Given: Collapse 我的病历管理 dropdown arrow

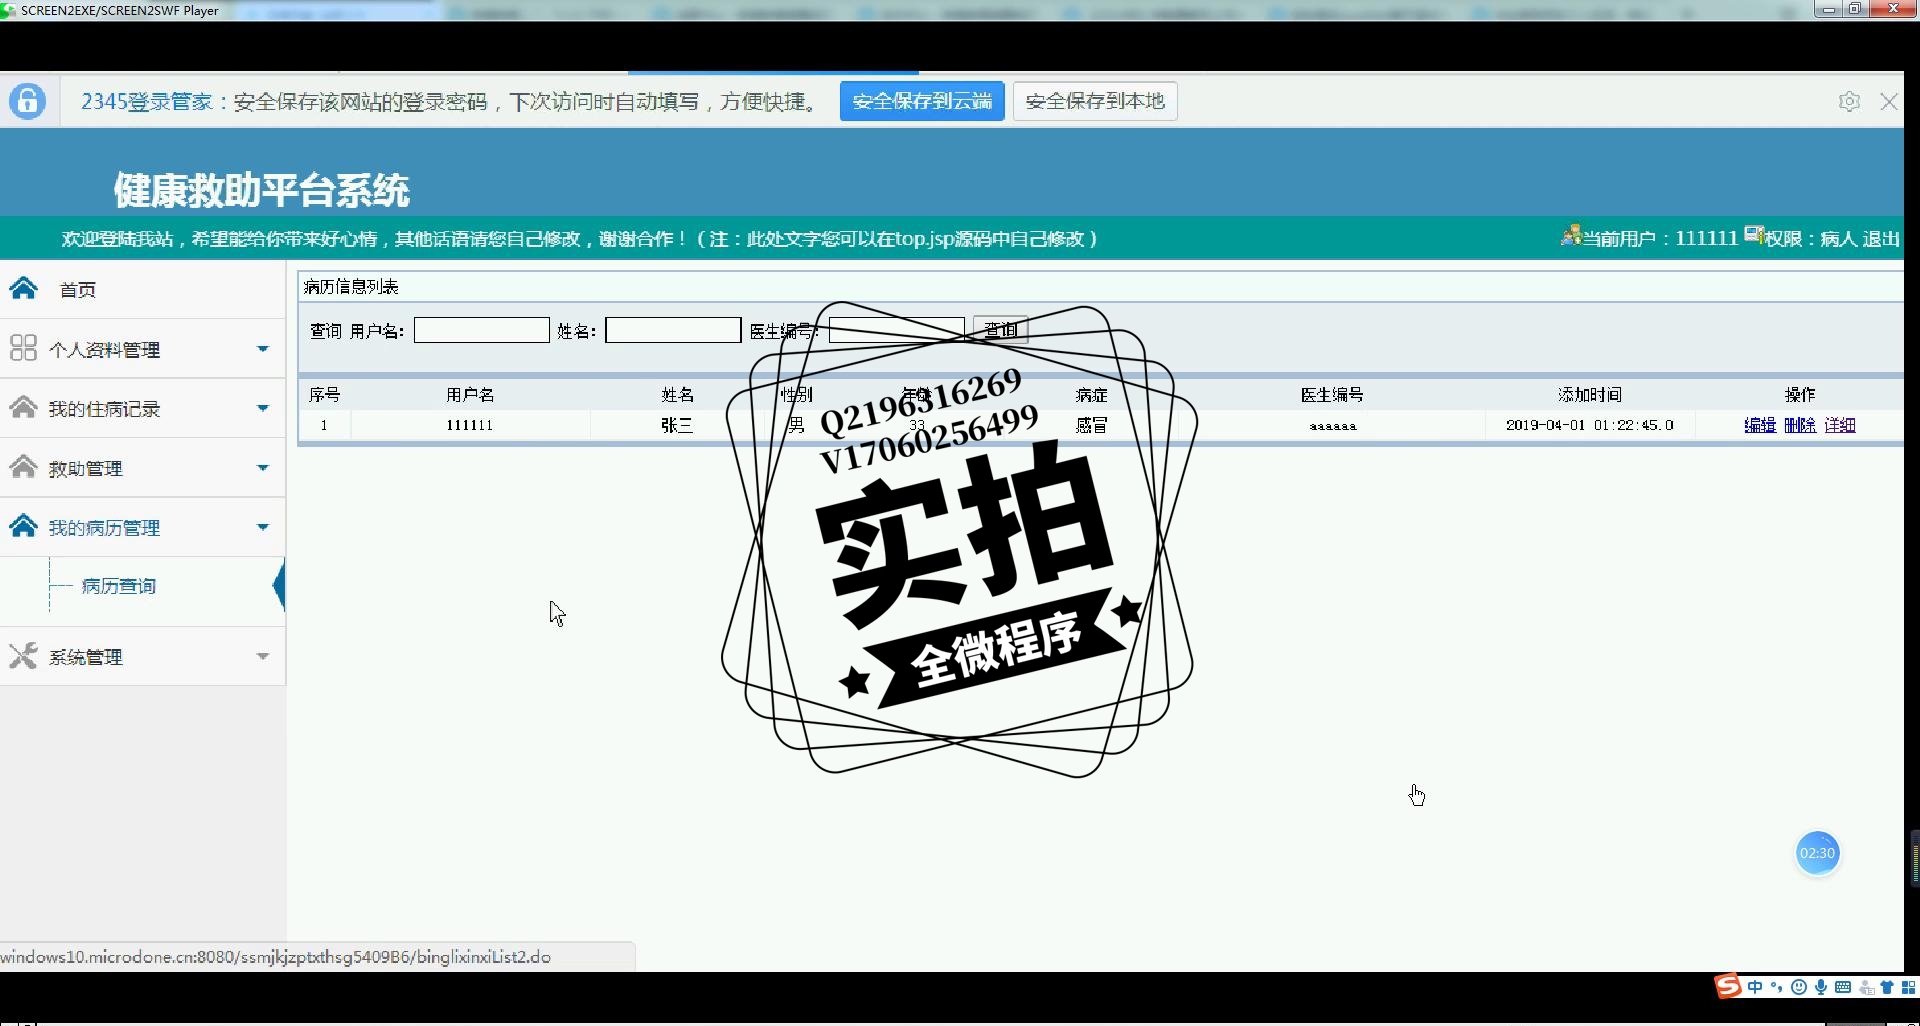Looking at the screenshot, I should tap(263, 527).
